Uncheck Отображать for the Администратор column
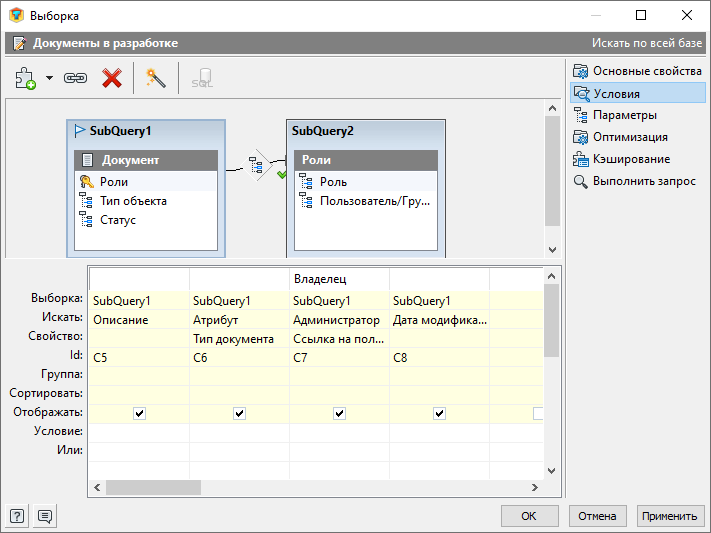 [x=339, y=413]
